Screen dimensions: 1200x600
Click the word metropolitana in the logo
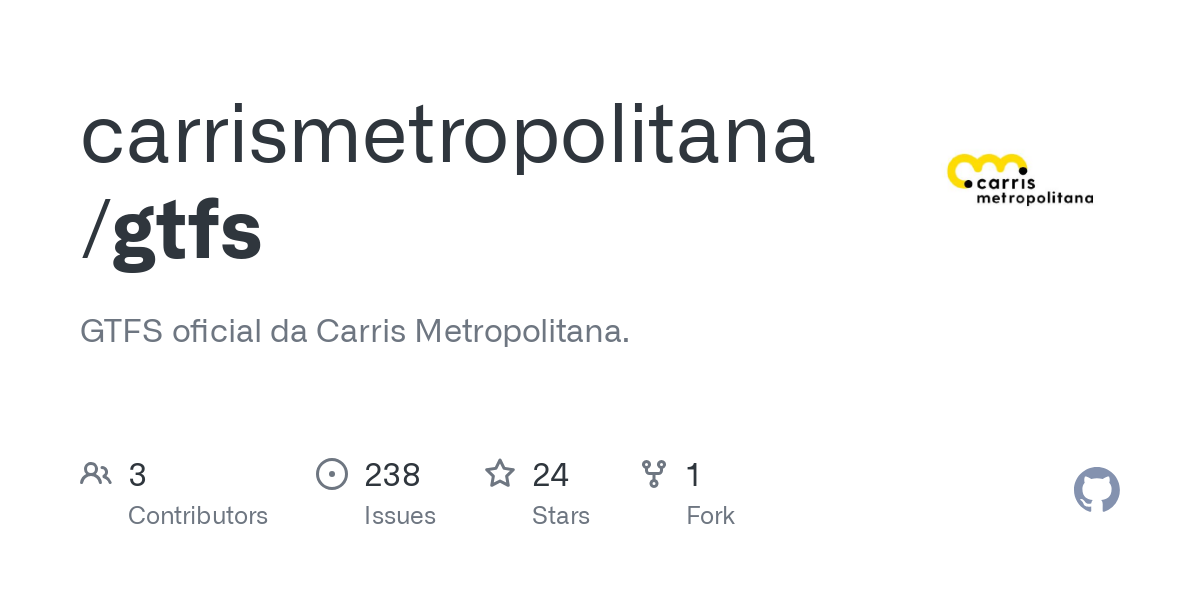pyautogui.click(x=1034, y=198)
